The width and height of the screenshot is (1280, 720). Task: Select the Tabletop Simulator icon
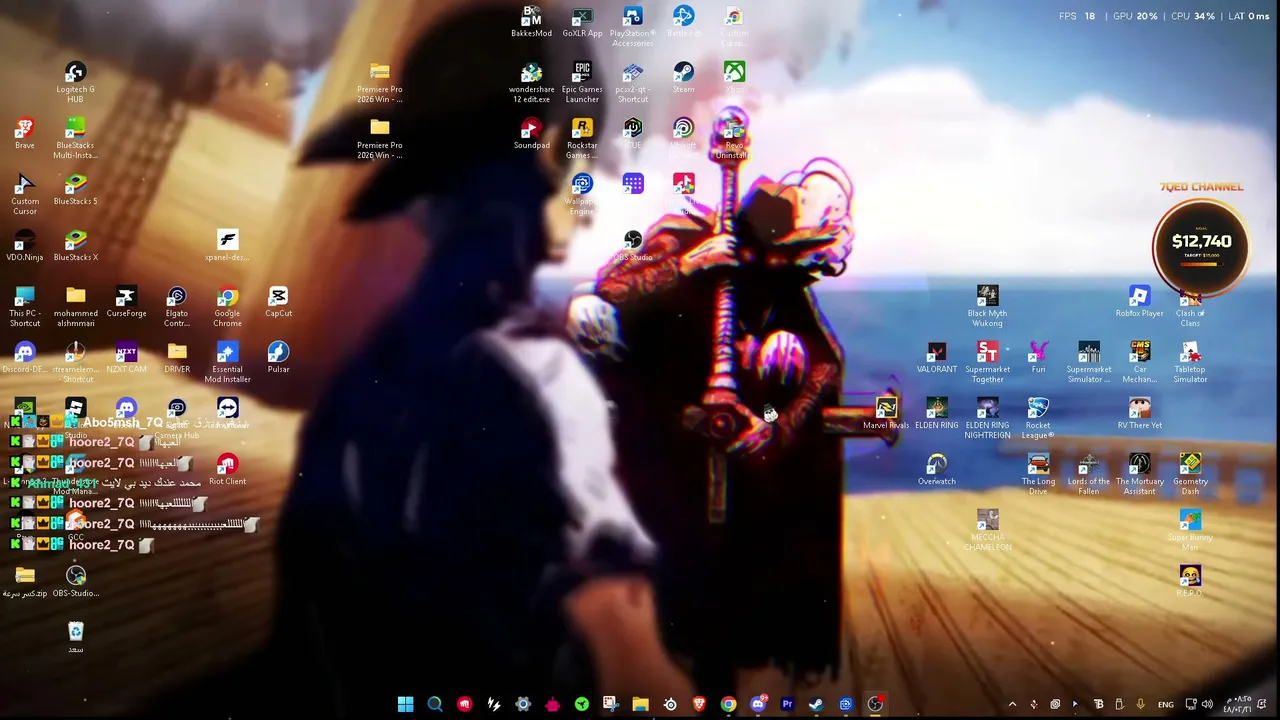(1190, 363)
